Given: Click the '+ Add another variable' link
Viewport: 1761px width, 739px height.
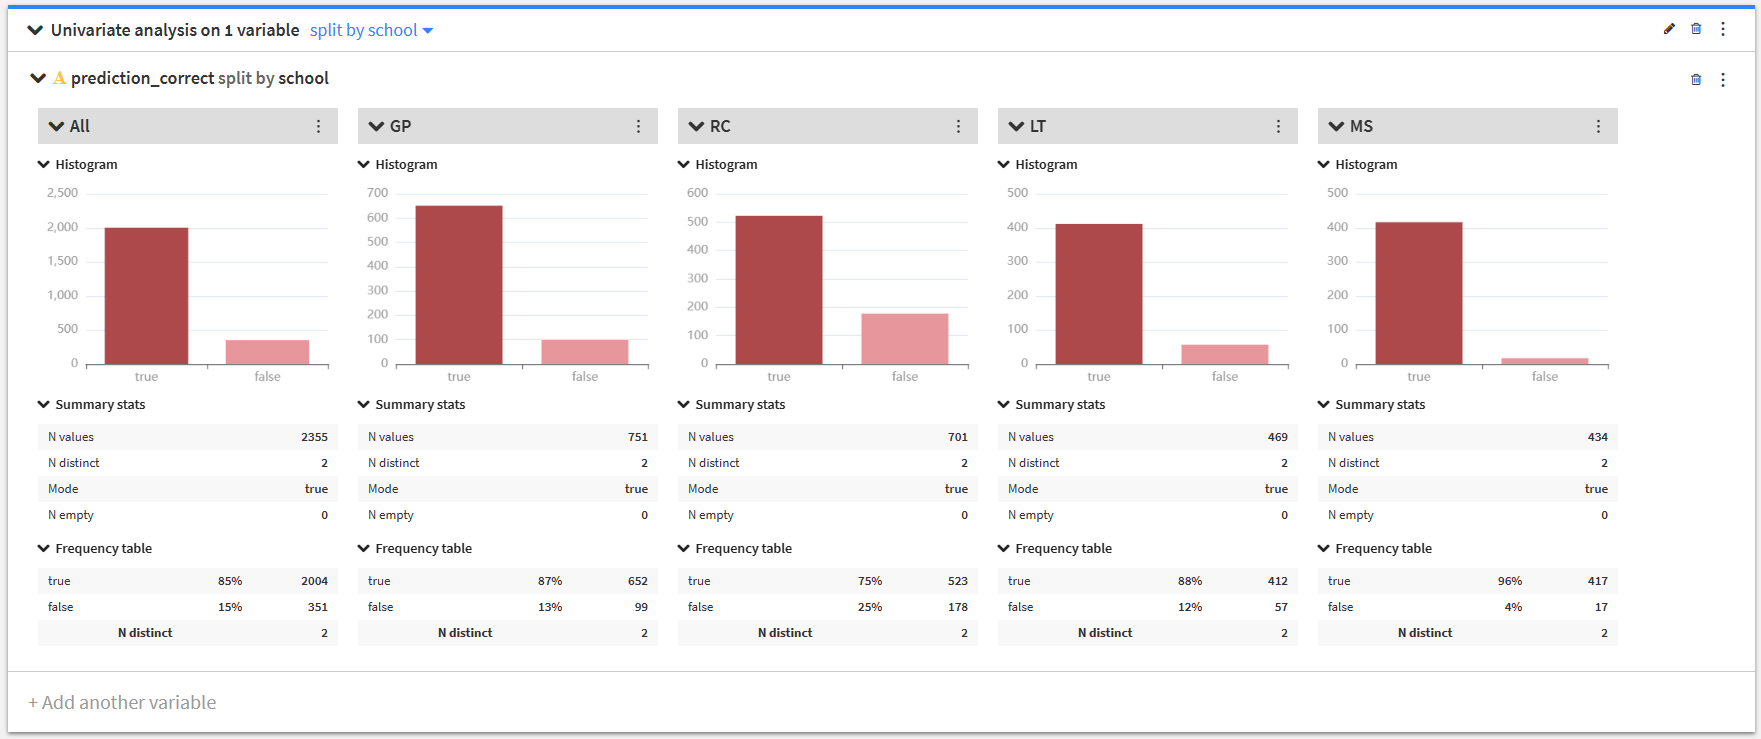Looking at the screenshot, I should (x=122, y=702).
